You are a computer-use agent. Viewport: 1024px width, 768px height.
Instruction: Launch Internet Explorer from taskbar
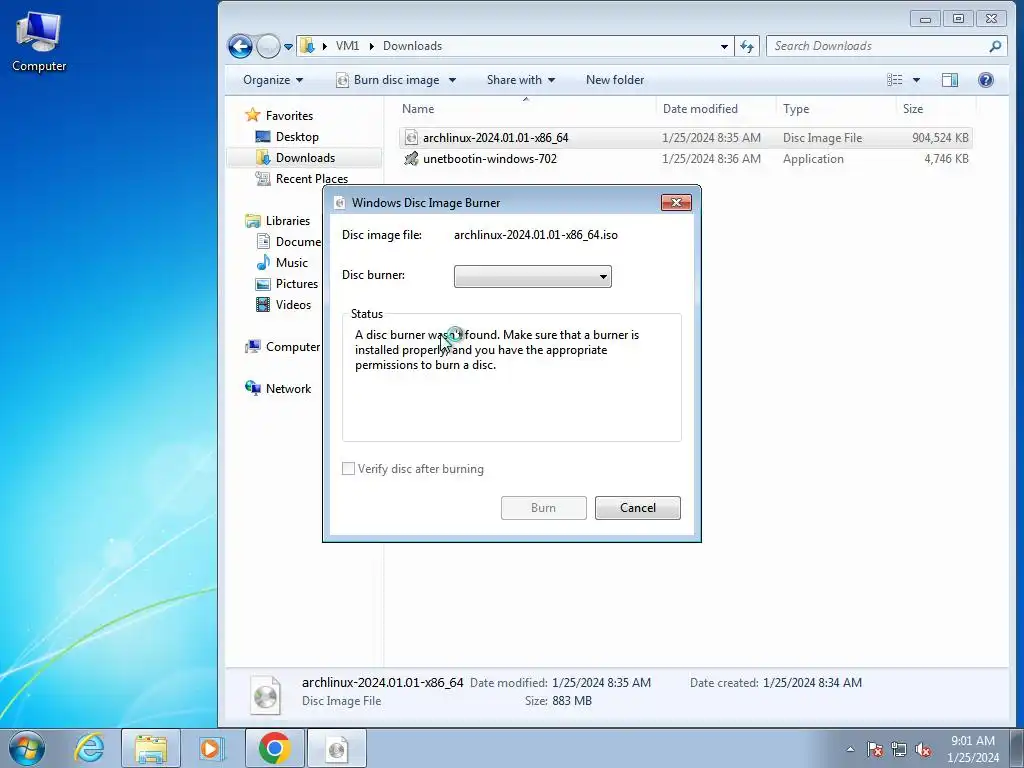(x=89, y=748)
